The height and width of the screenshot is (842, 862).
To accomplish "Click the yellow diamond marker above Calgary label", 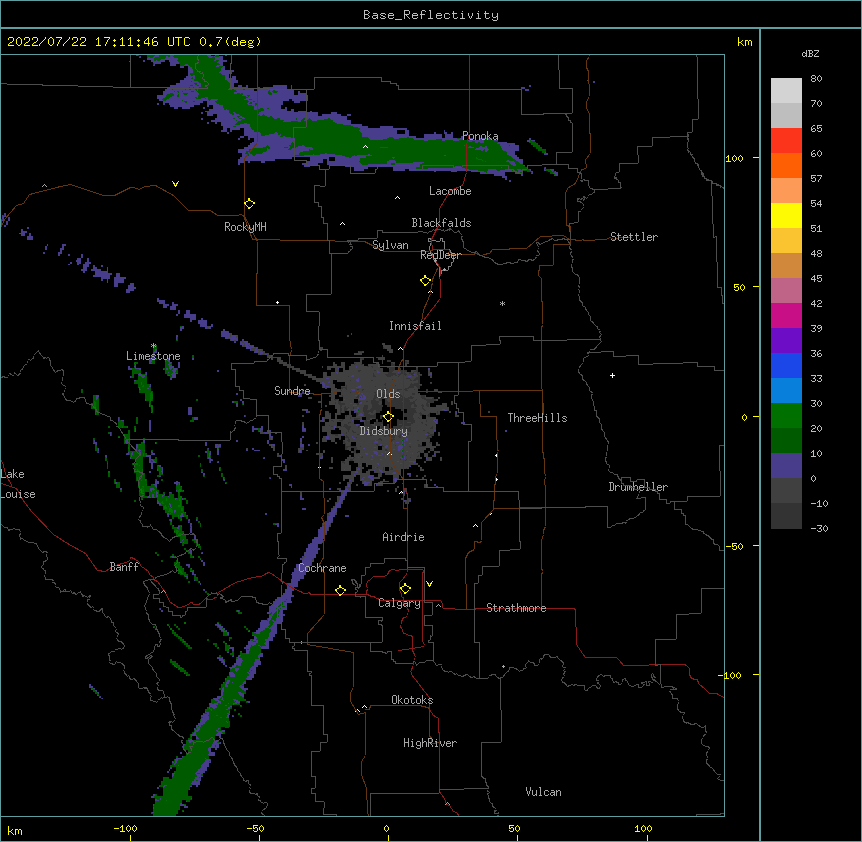I will click(405, 589).
